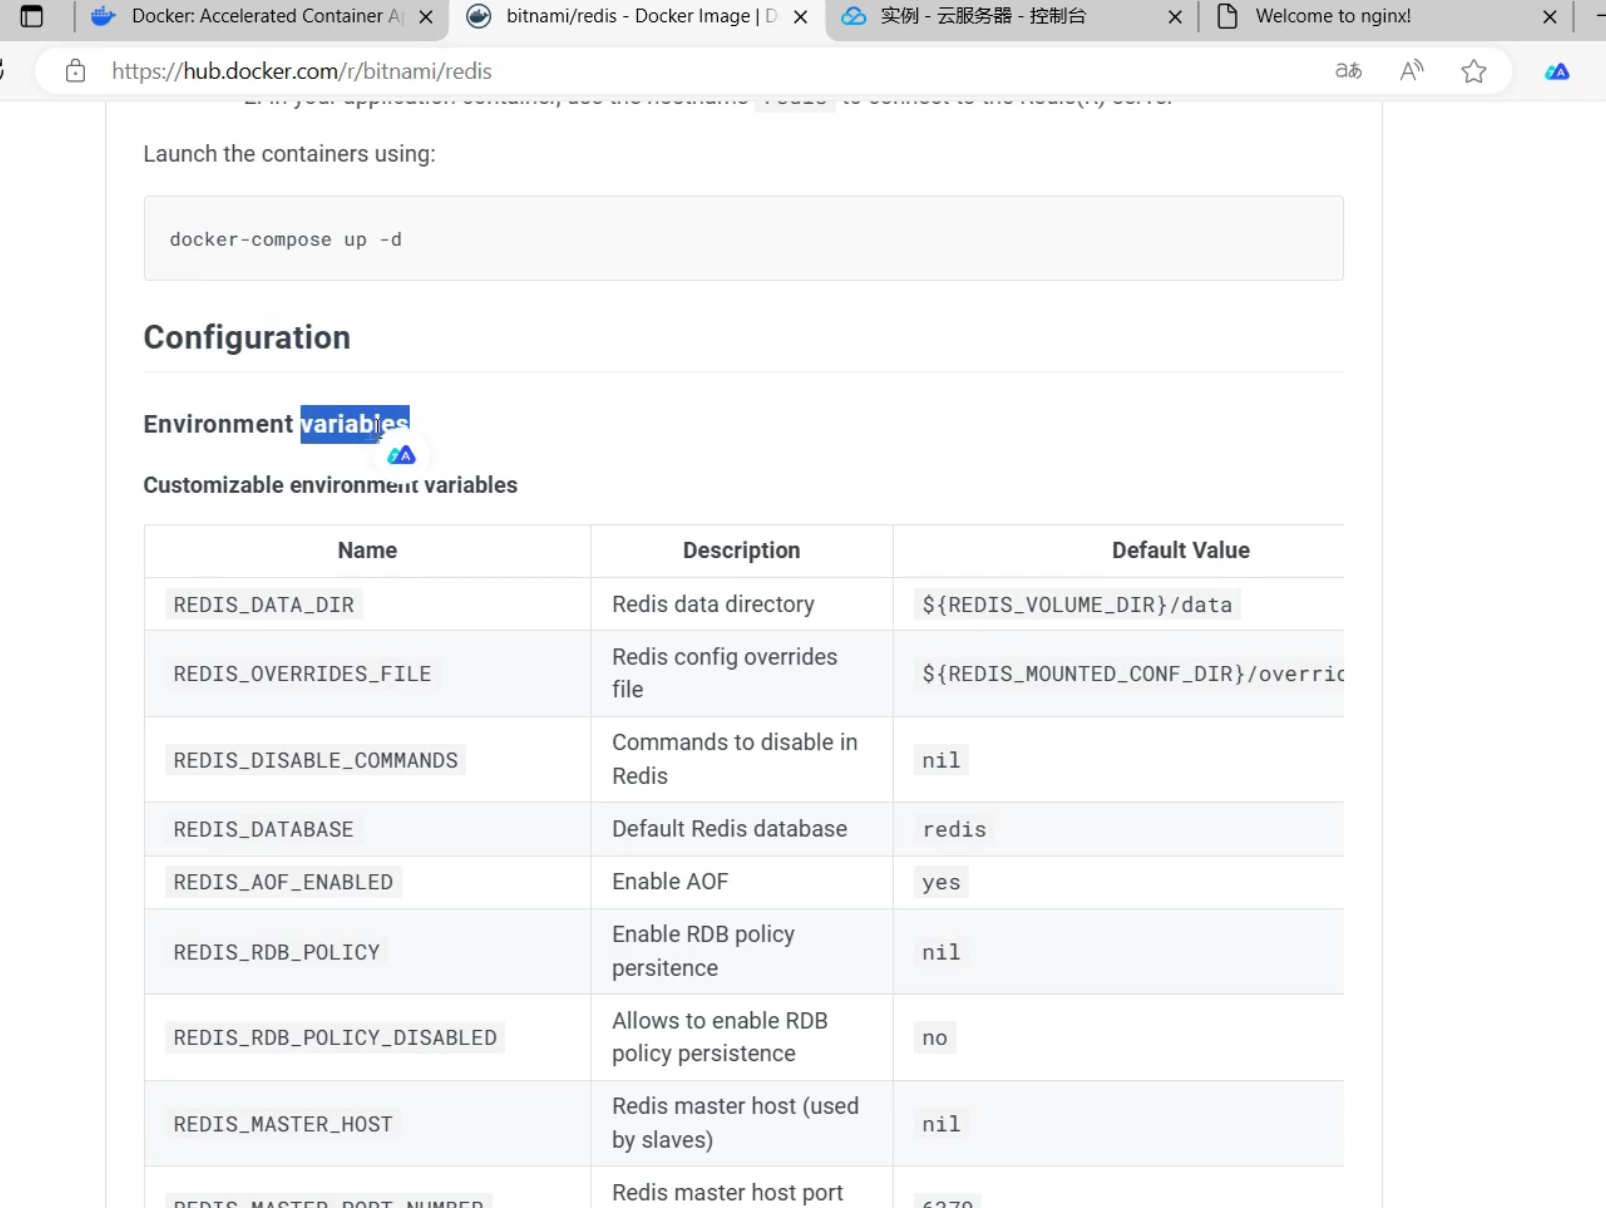The image size is (1606, 1208).
Task: Click the floating translate popup icon
Action: point(402,456)
